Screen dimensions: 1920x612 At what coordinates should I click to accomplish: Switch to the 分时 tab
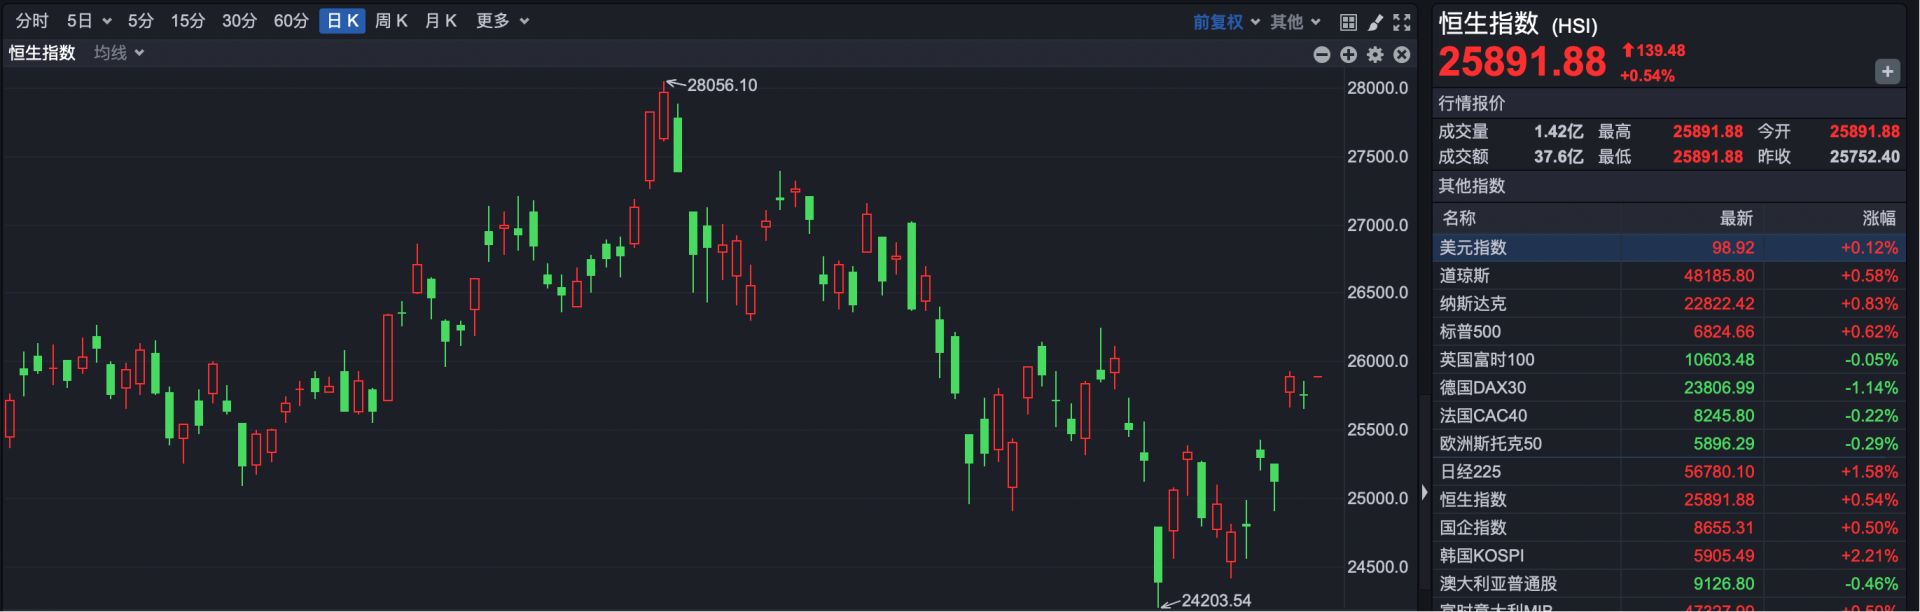click(x=32, y=21)
